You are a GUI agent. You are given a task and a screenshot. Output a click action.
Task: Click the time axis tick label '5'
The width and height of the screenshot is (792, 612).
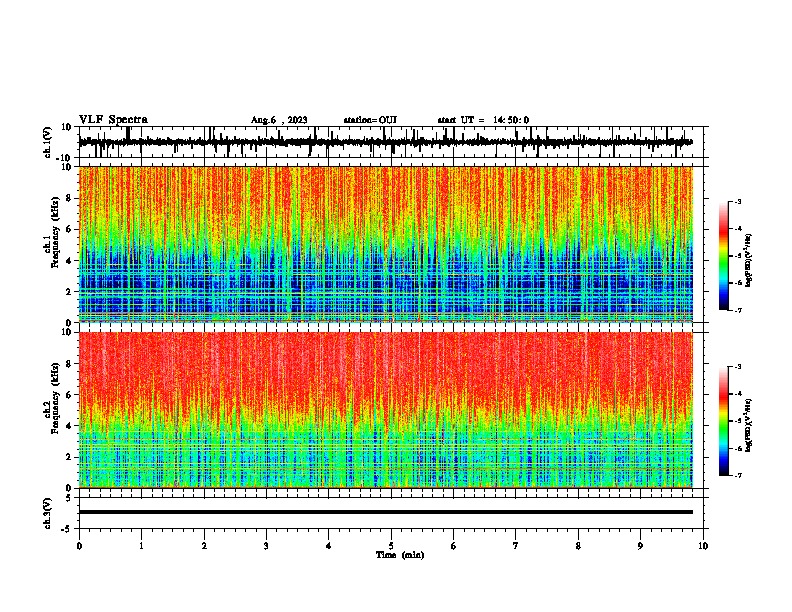[x=391, y=546]
